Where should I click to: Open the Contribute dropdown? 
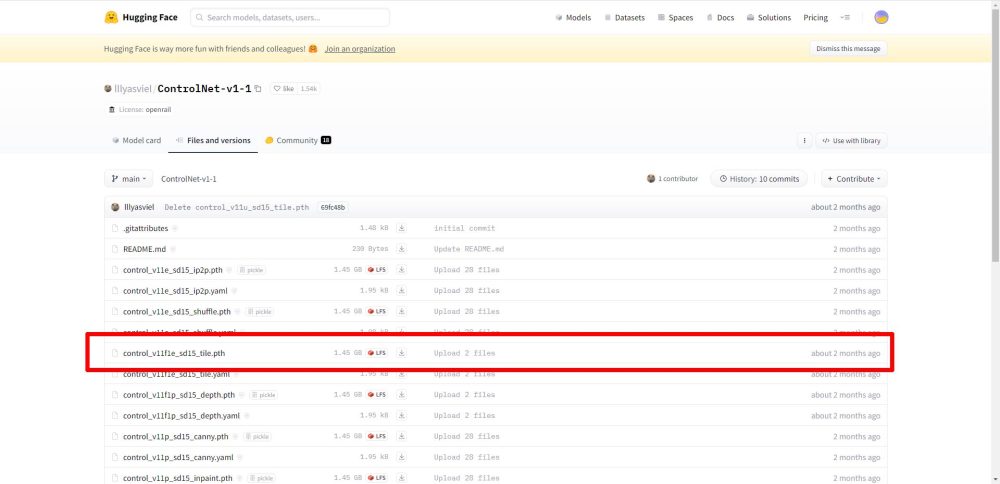point(854,179)
